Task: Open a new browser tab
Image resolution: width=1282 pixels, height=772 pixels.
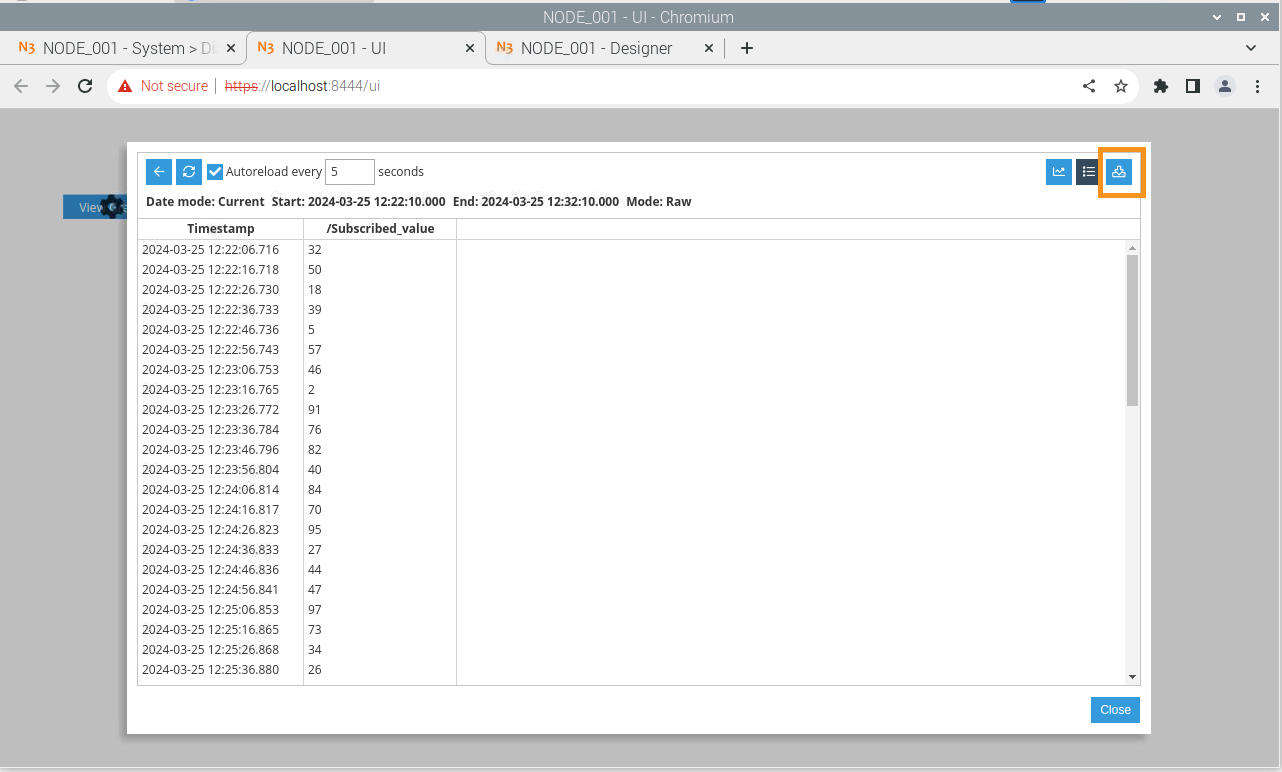Action: coord(746,48)
